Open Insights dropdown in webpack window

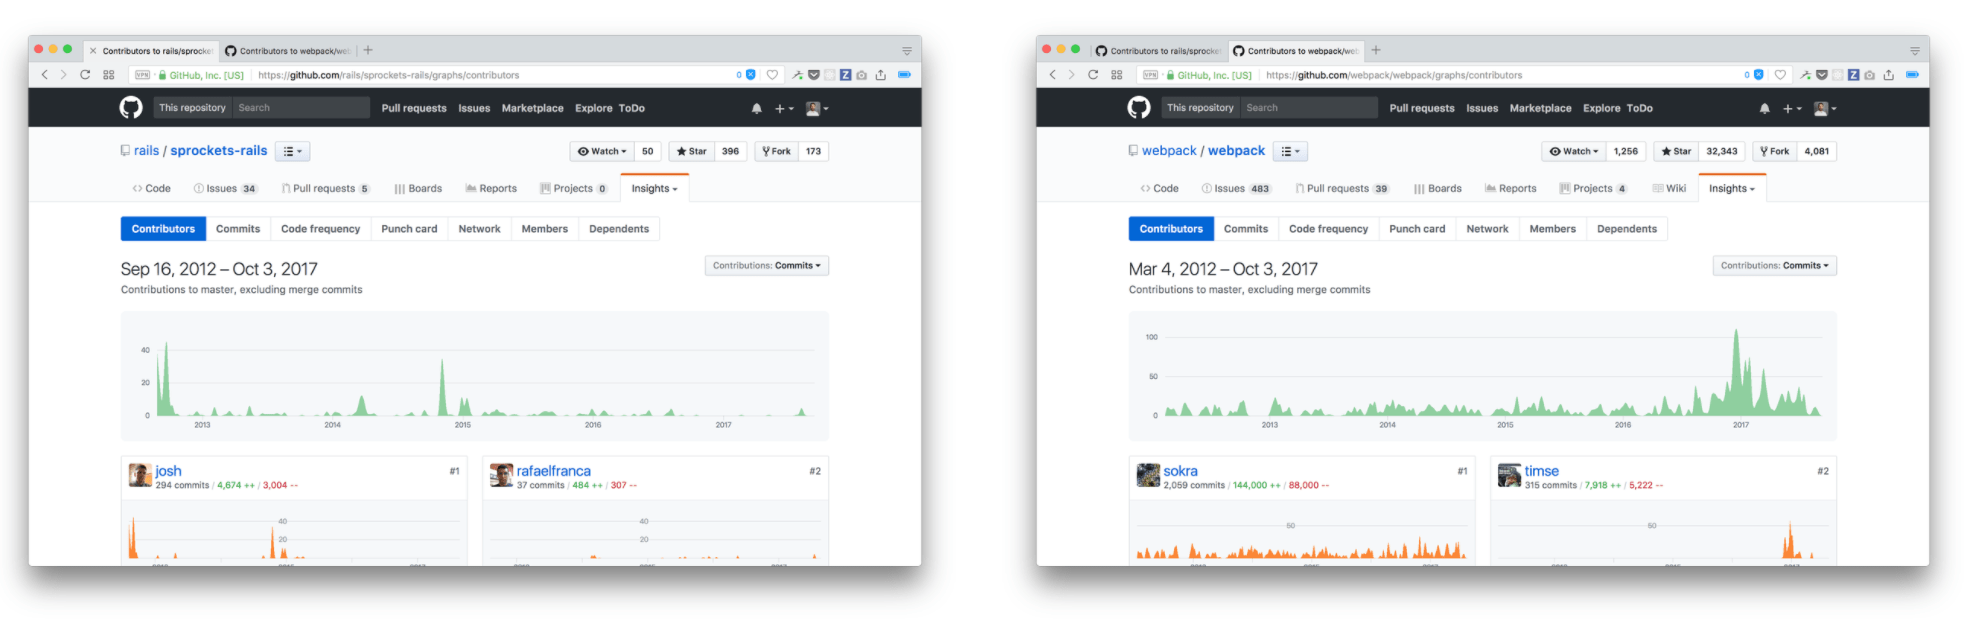click(x=1732, y=188)
